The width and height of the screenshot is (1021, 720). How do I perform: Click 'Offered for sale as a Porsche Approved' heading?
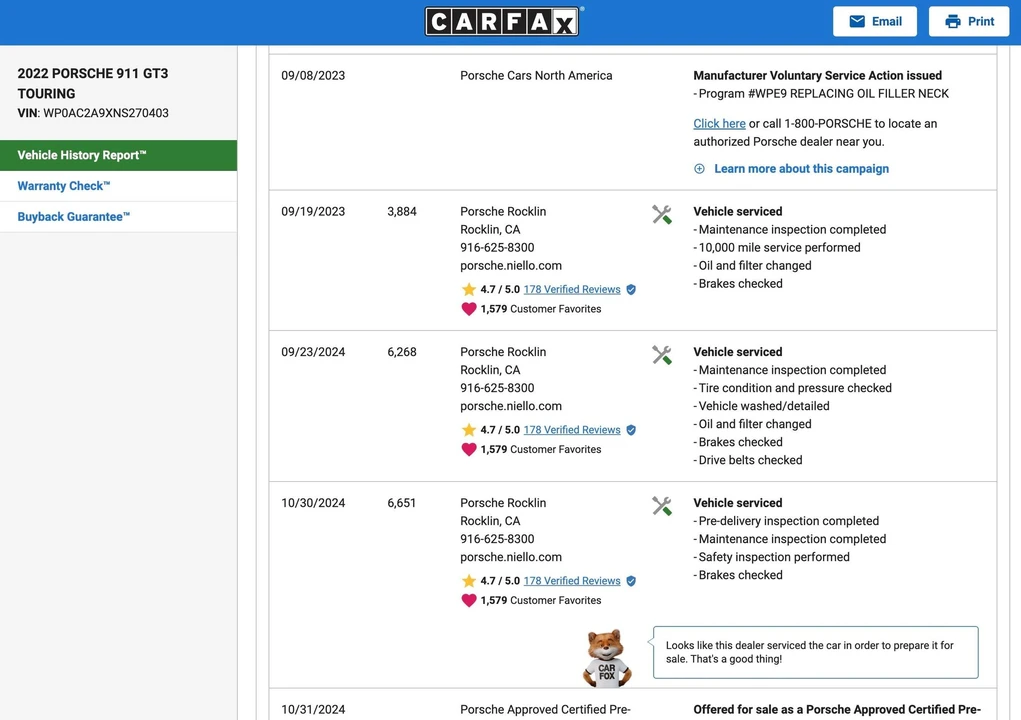point(837,710)
